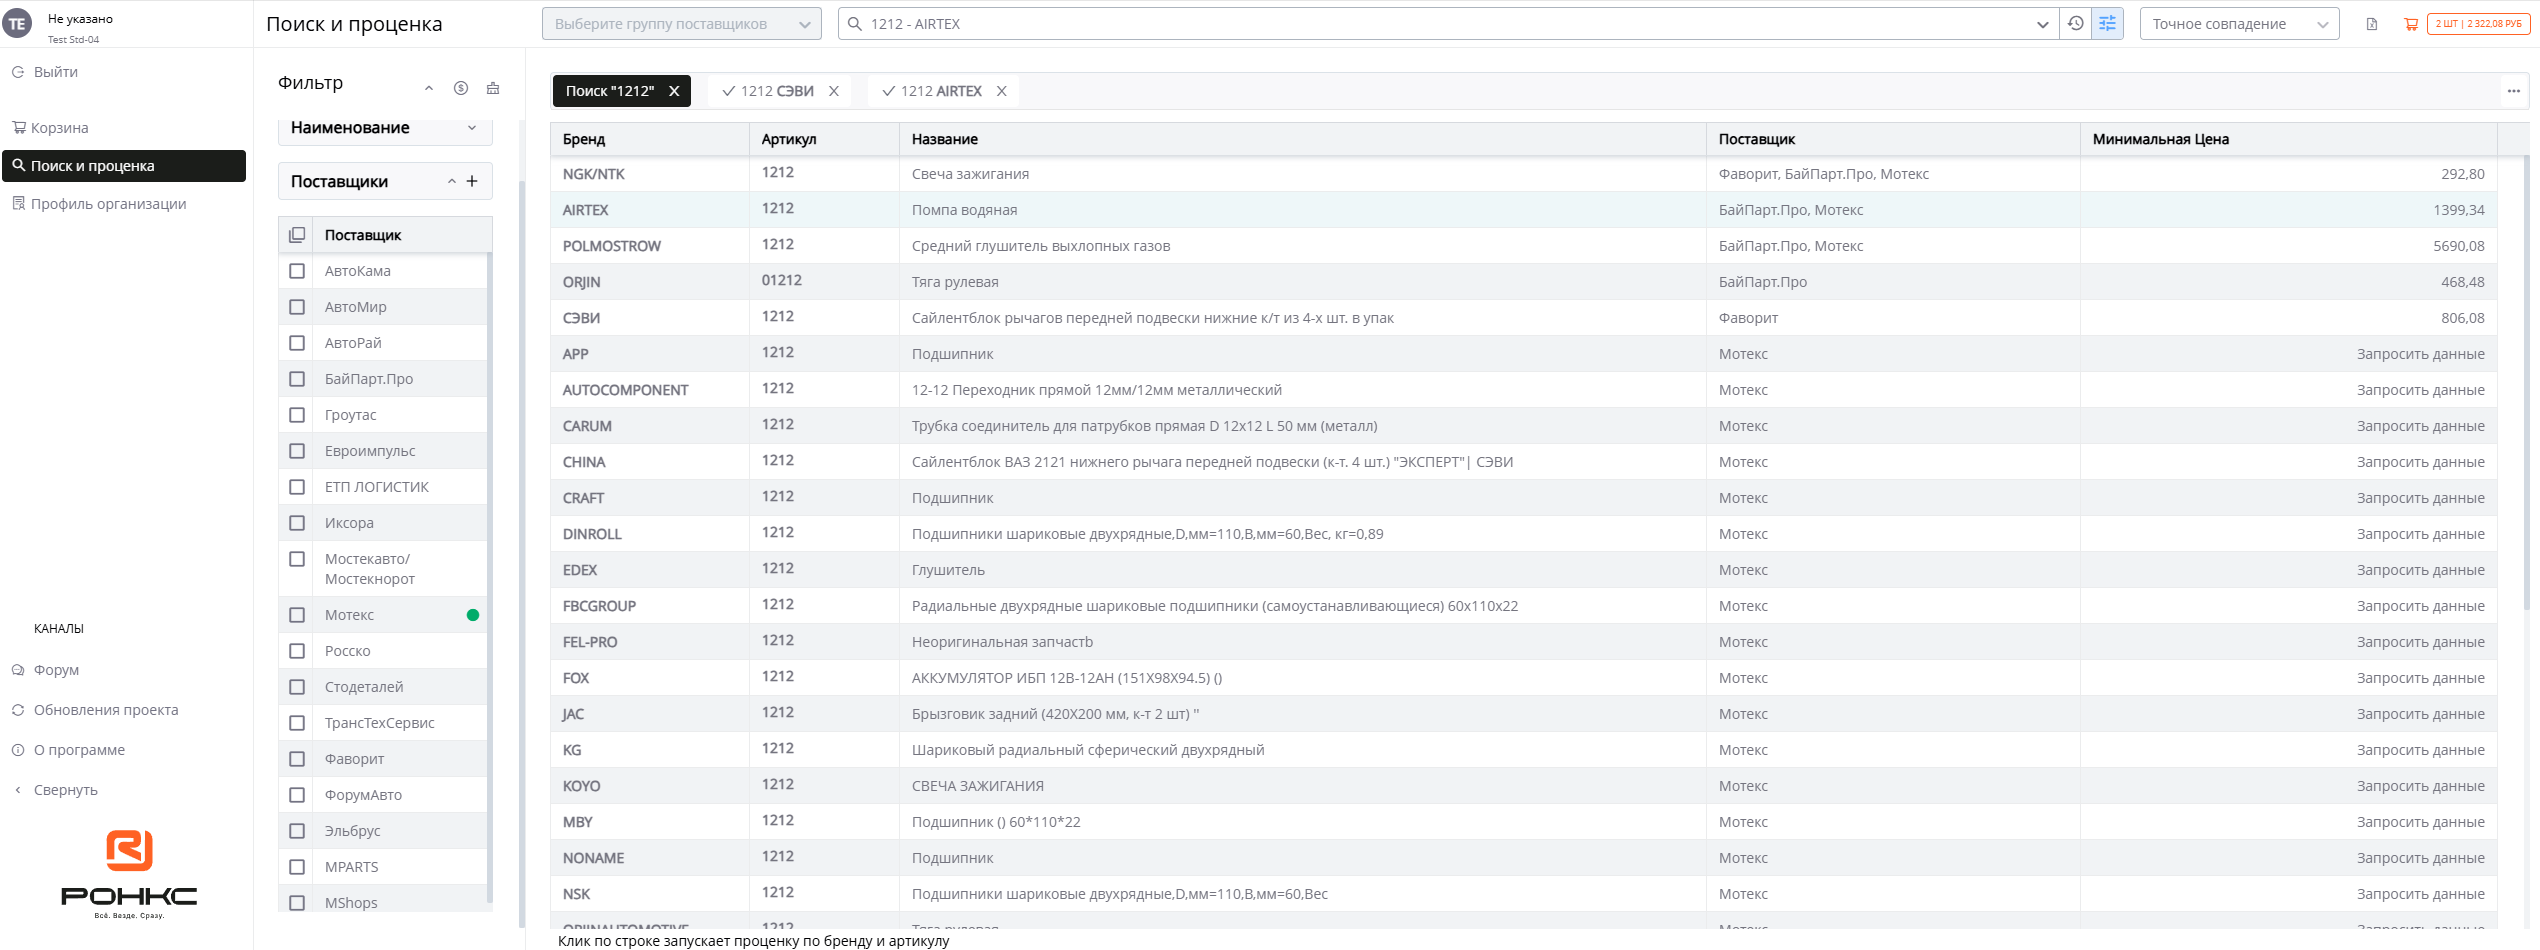Check the Мотекс supplier checkbox
2540x950 pixels.
(x=297, y=615)
